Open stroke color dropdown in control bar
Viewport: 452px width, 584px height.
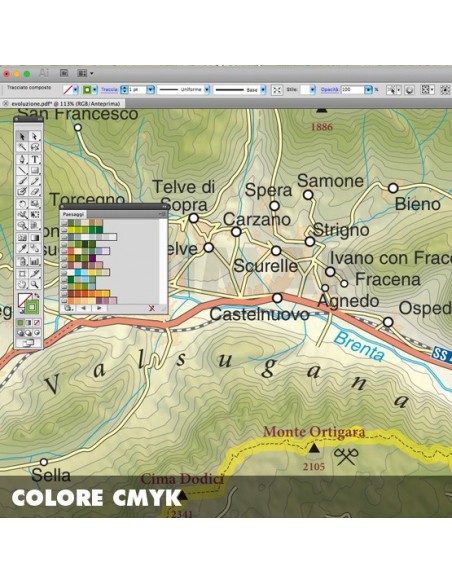pos(95,90)
